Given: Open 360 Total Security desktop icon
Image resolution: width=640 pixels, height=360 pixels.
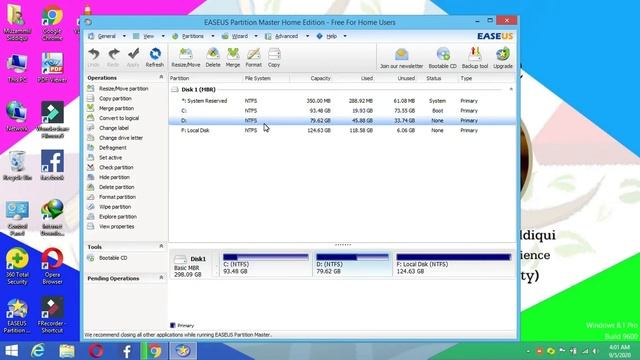Looking at the screenshot, I should pos(17,266).
